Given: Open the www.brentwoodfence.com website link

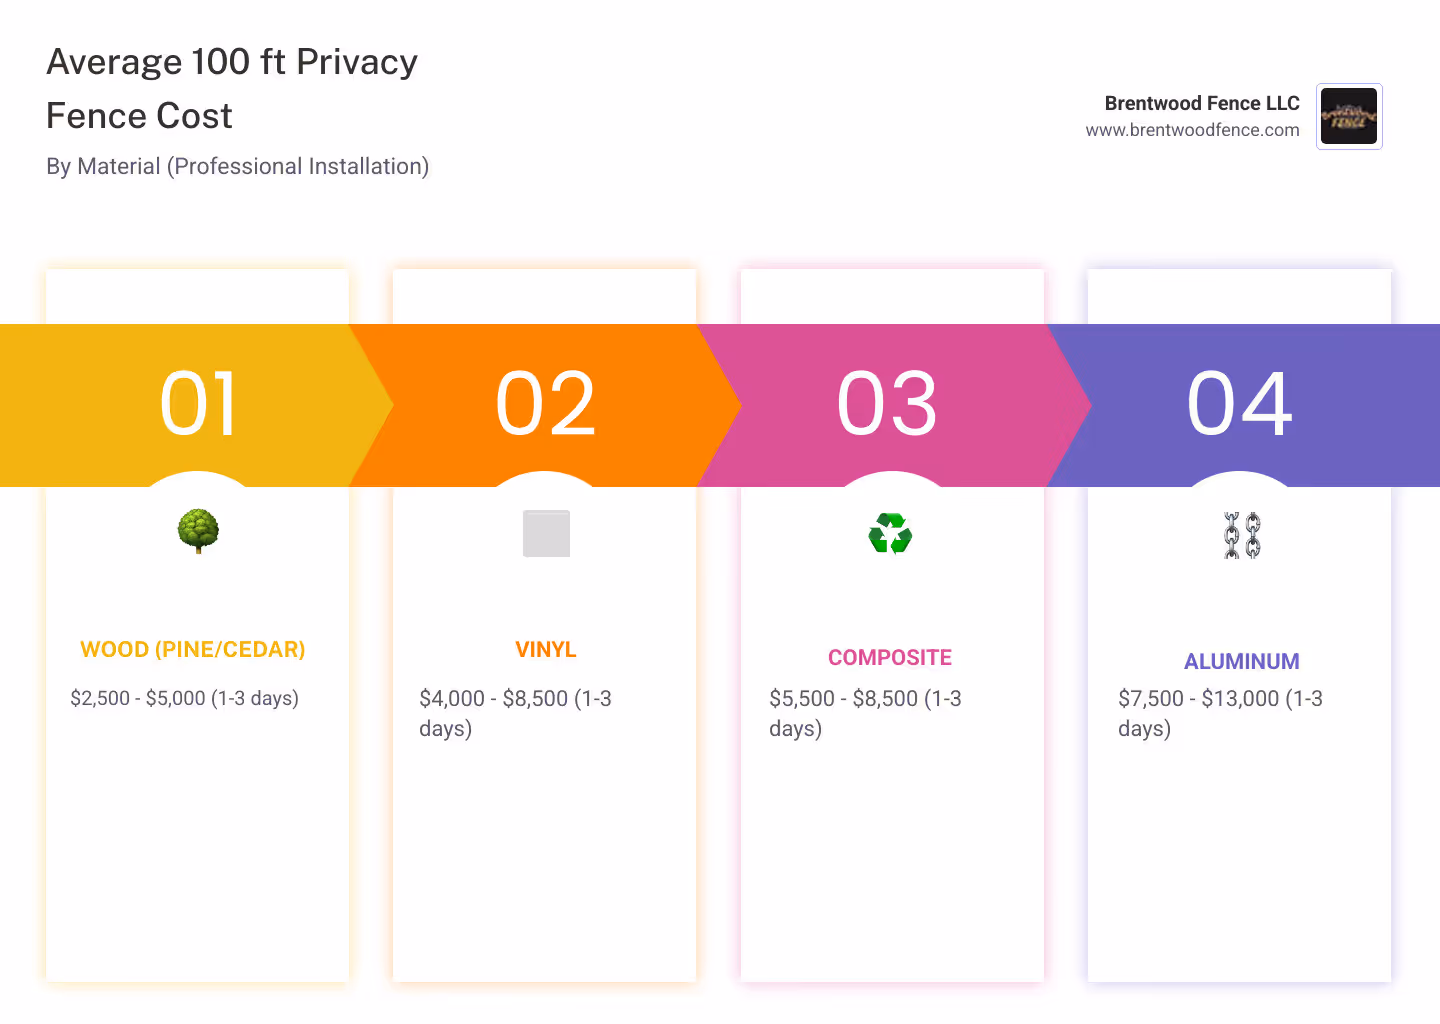Looking at the screenshot, I should [1192, 129].
